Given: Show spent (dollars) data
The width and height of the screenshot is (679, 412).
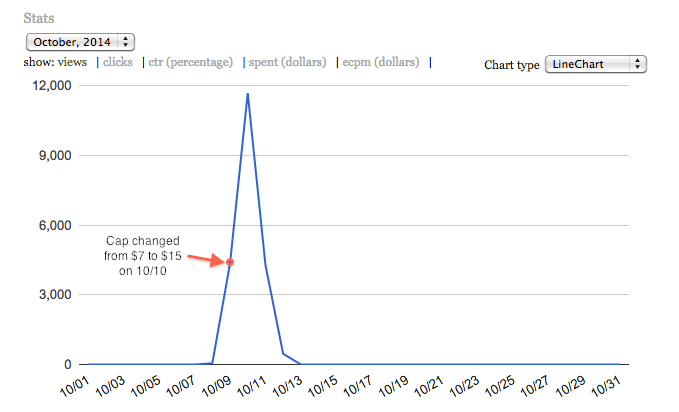Looking at the screenshot, I should coord(288,62).
